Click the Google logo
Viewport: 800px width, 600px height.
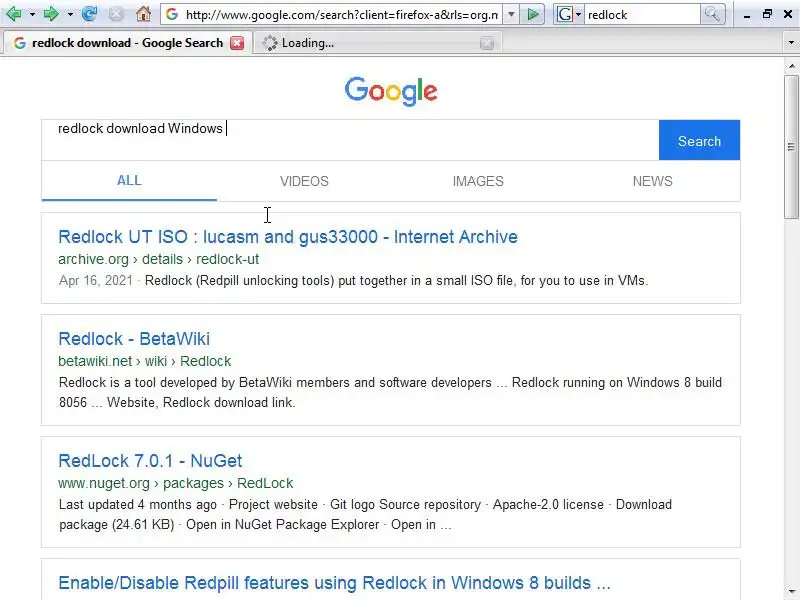click(391, 91)
